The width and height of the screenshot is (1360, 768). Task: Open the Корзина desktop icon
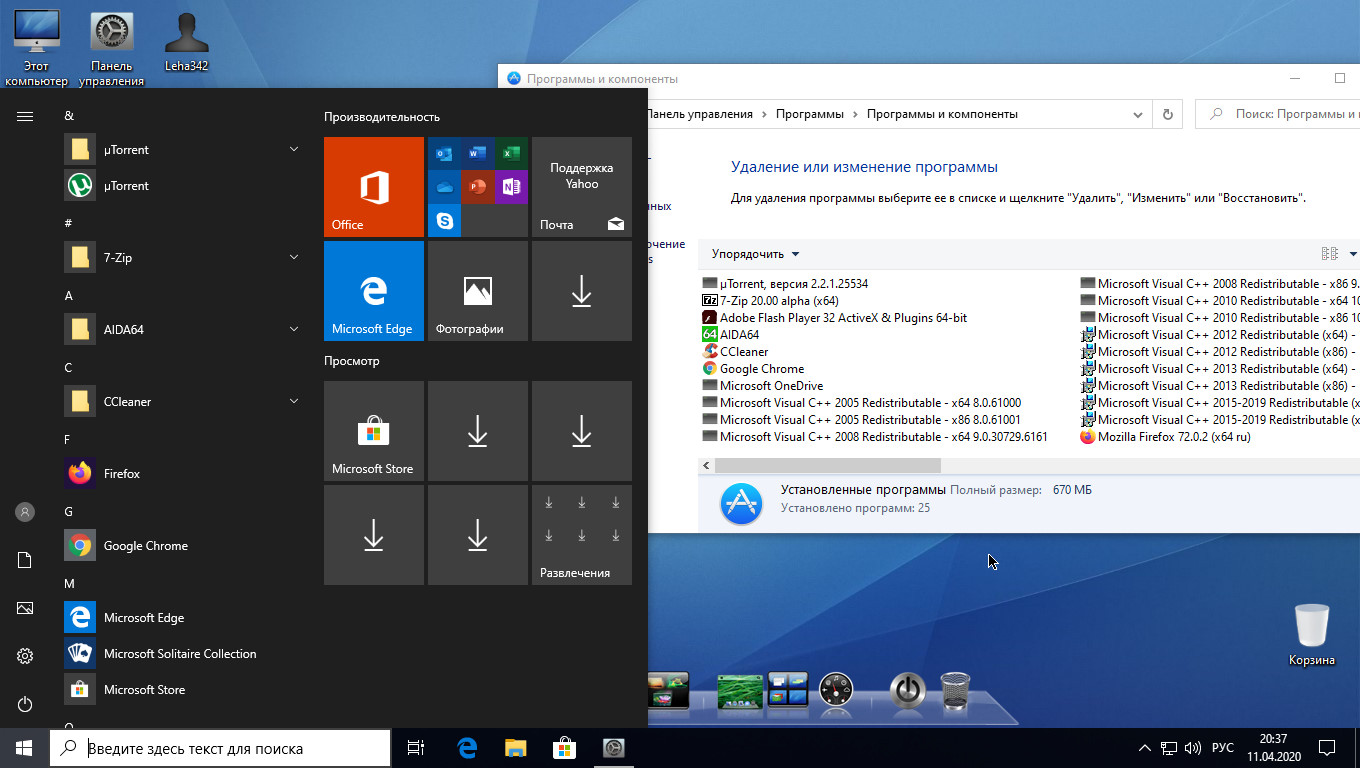tap(1311, 635)
